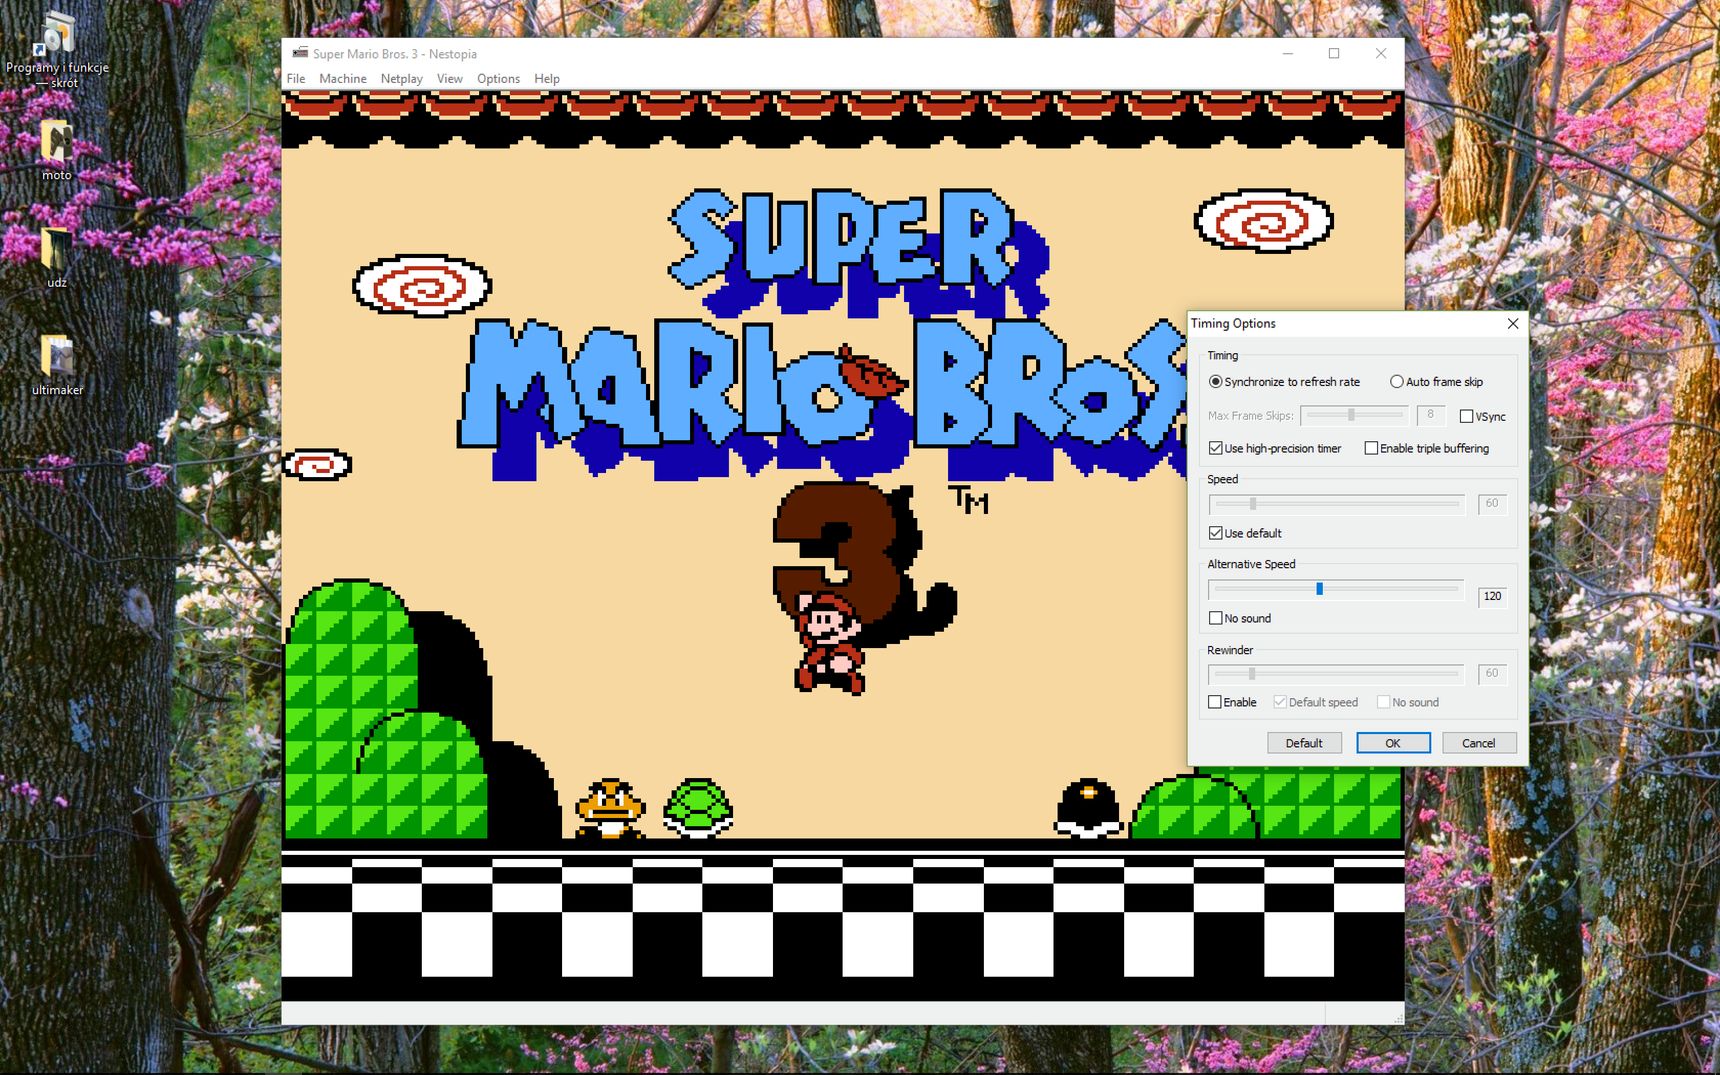This screenshot has height=1075, width=1720.
Task: Click the Max Frame Skips value field 8
Action: point(1430,415)
